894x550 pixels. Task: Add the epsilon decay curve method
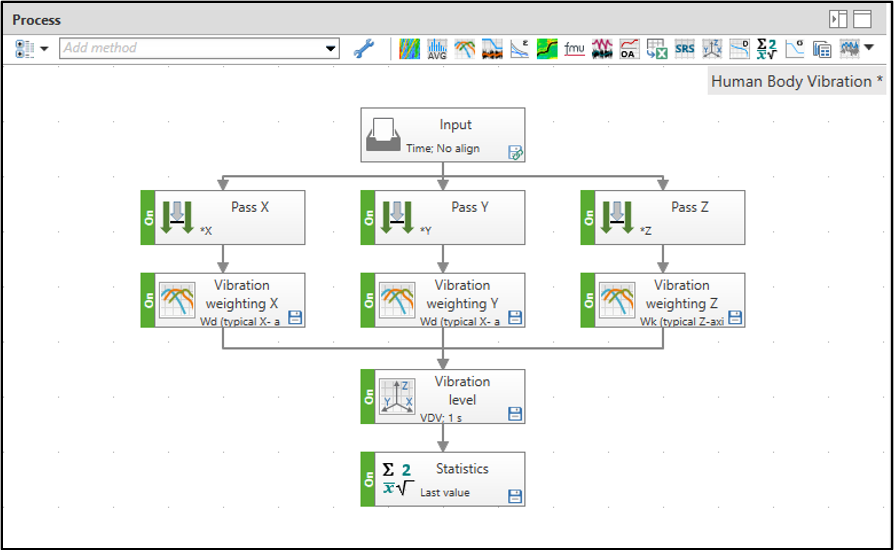(x=519, y=49)
